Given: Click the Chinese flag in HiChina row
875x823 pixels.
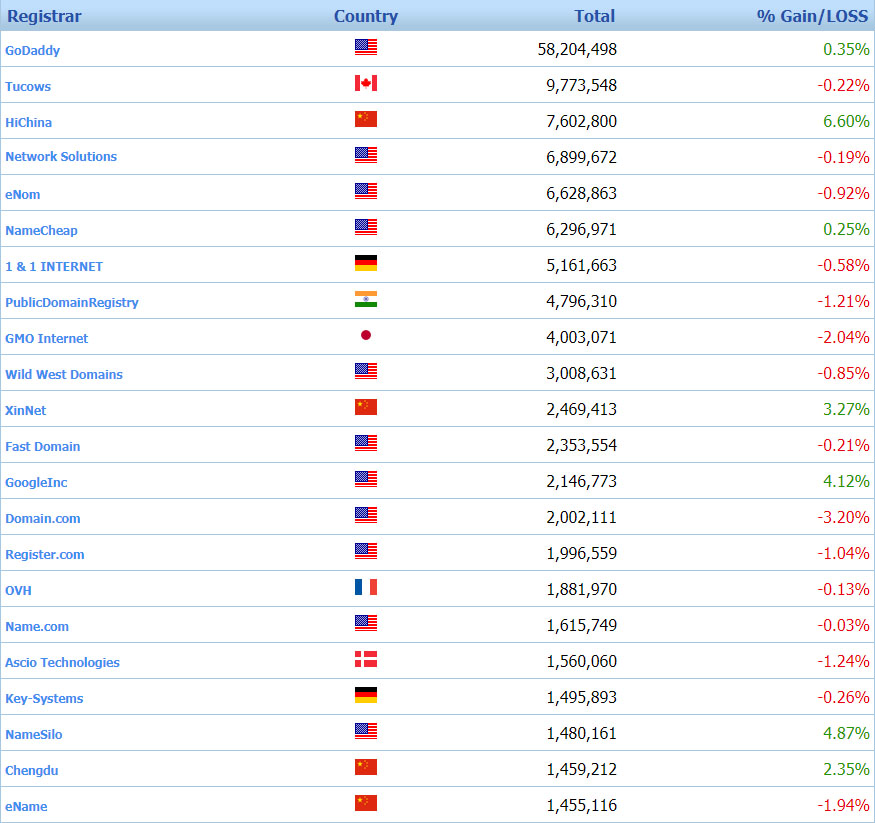Looking at the screenshot, I should (365, 119).
